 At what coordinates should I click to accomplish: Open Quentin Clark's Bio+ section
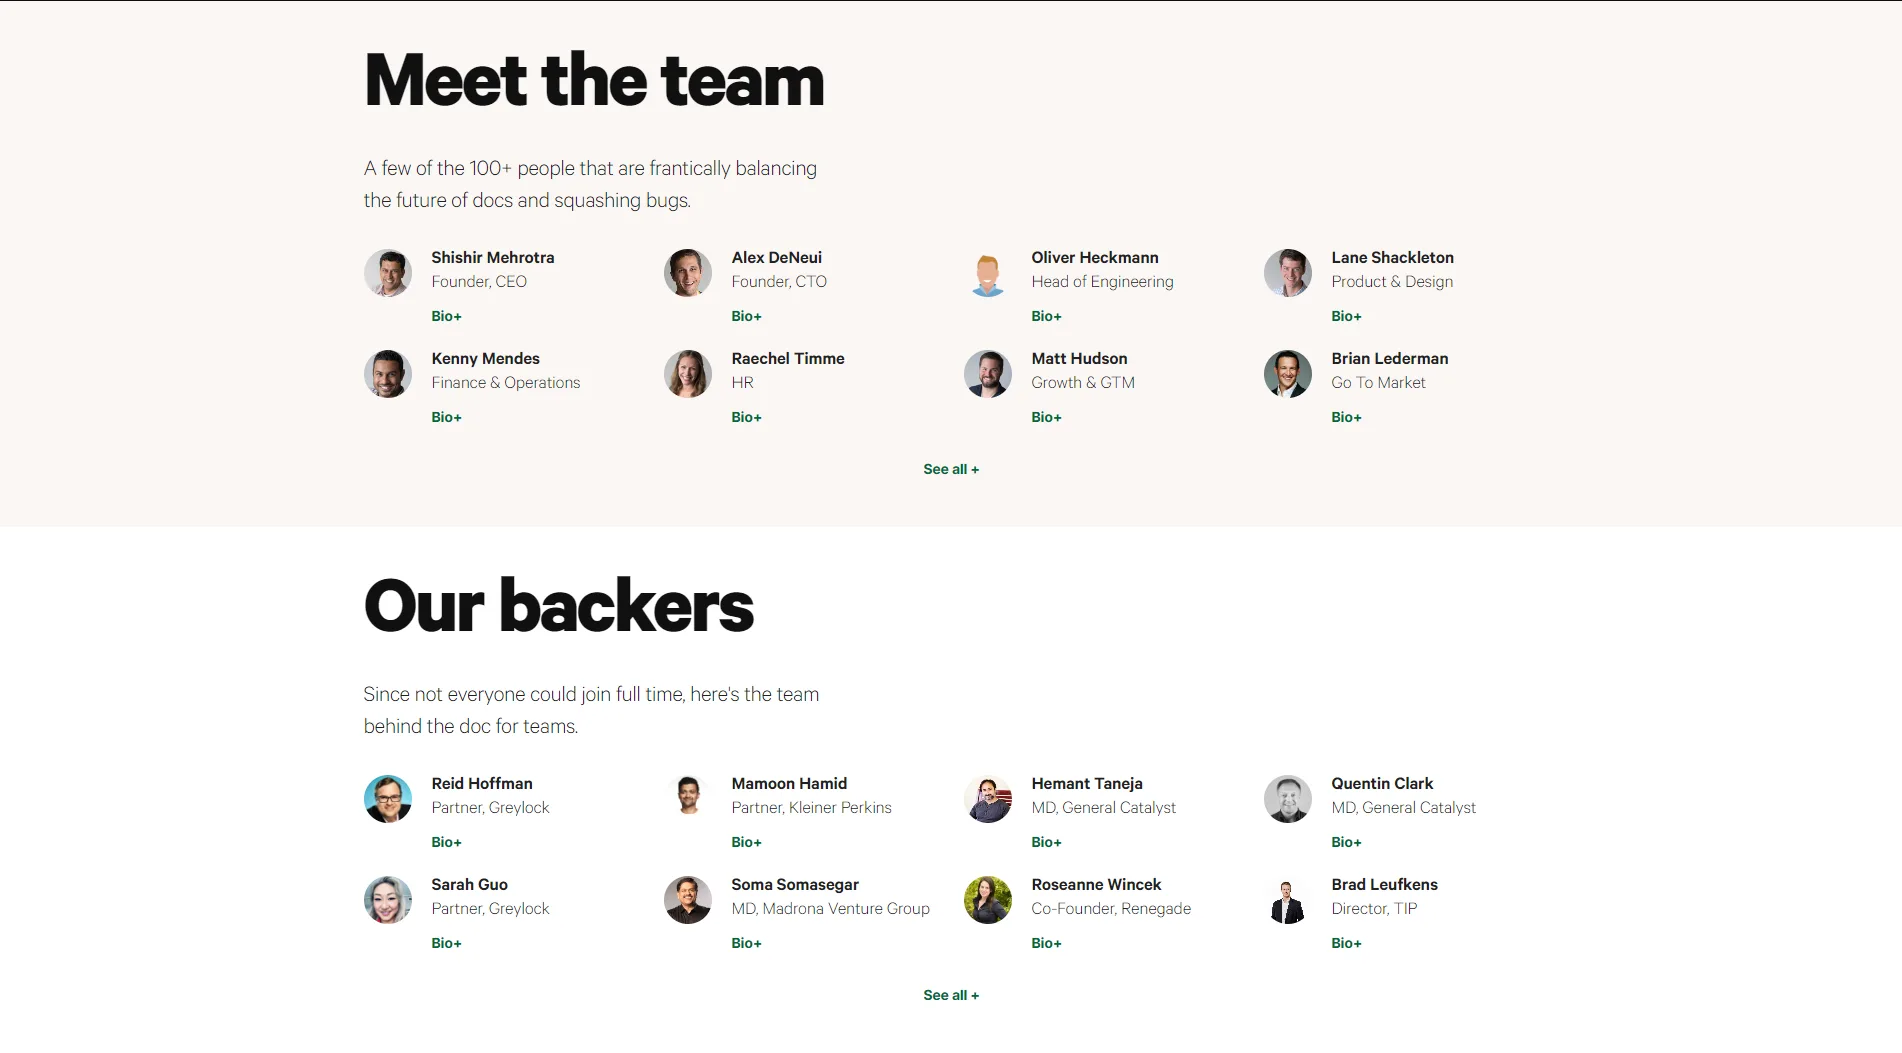(1346, 842)
